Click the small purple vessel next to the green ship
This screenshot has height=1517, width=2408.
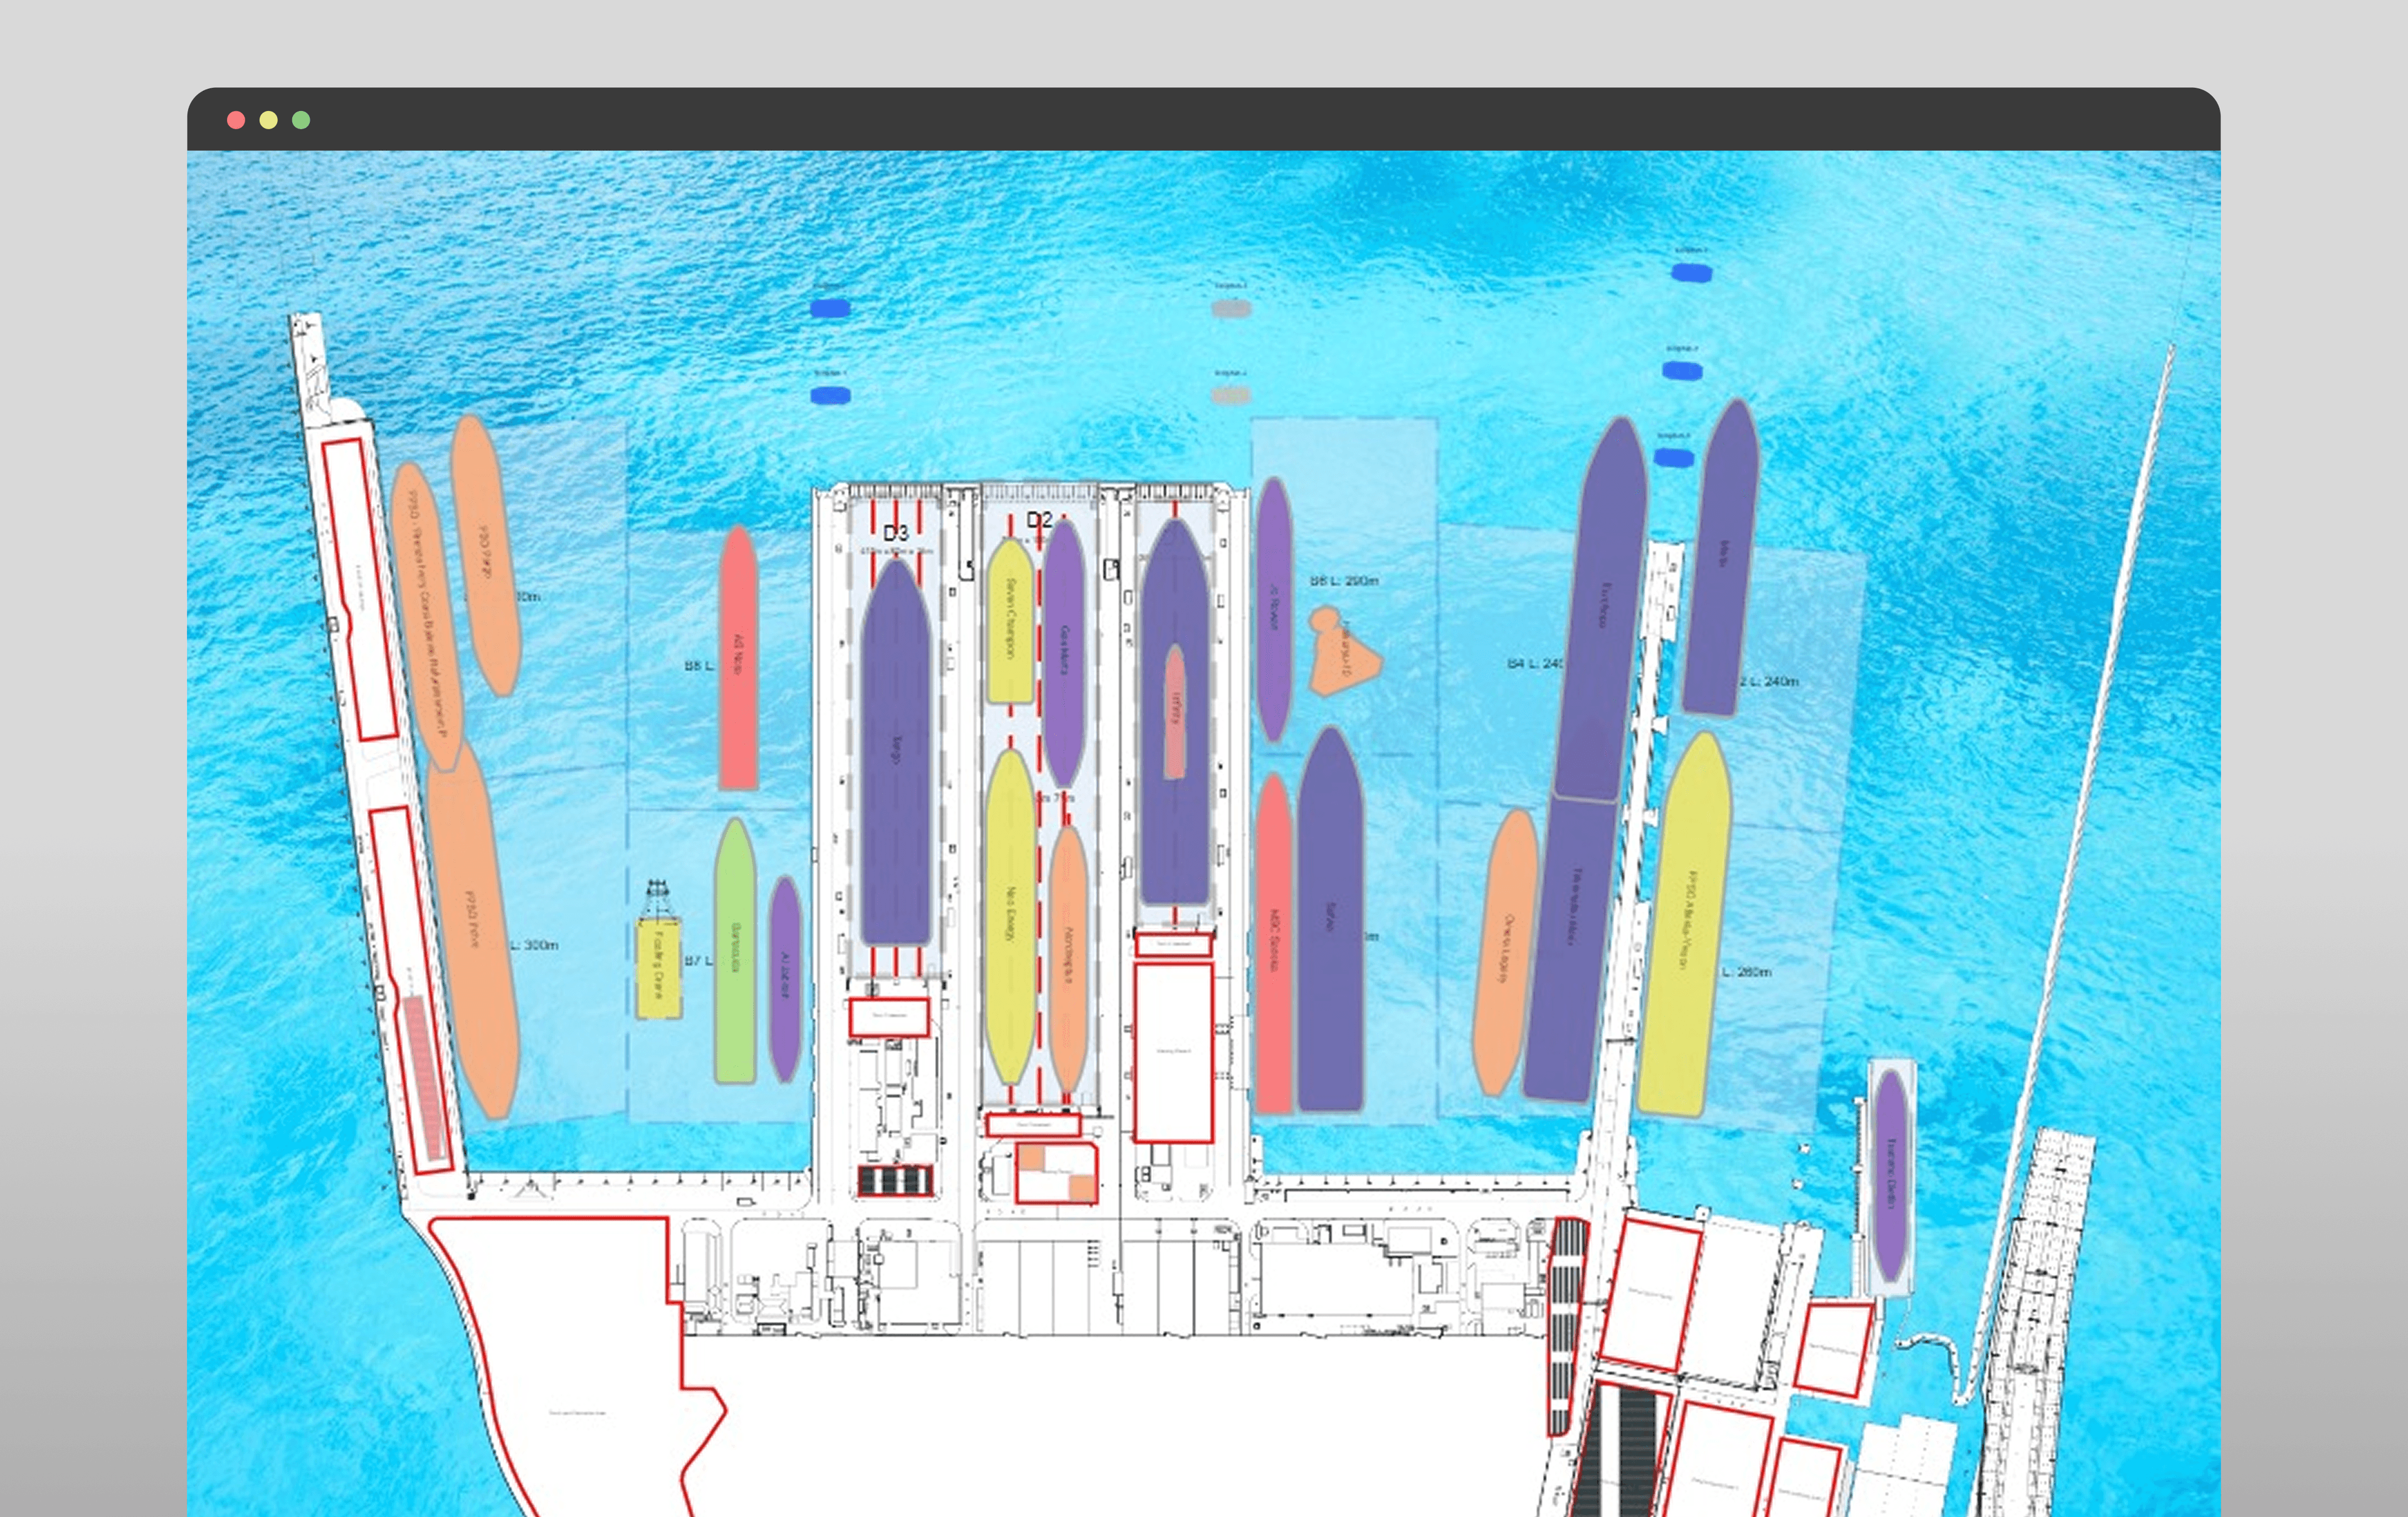(x=785, y=979)
